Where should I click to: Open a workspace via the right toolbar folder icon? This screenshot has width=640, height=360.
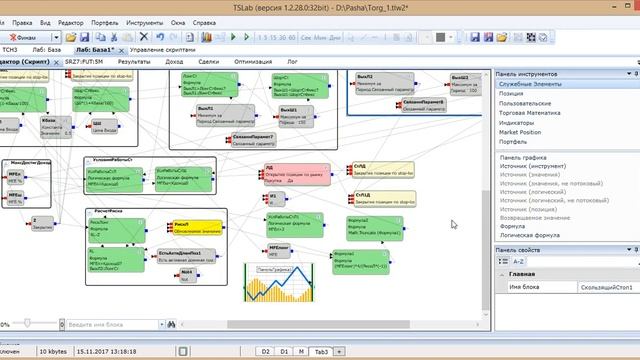tap(502, 38)
